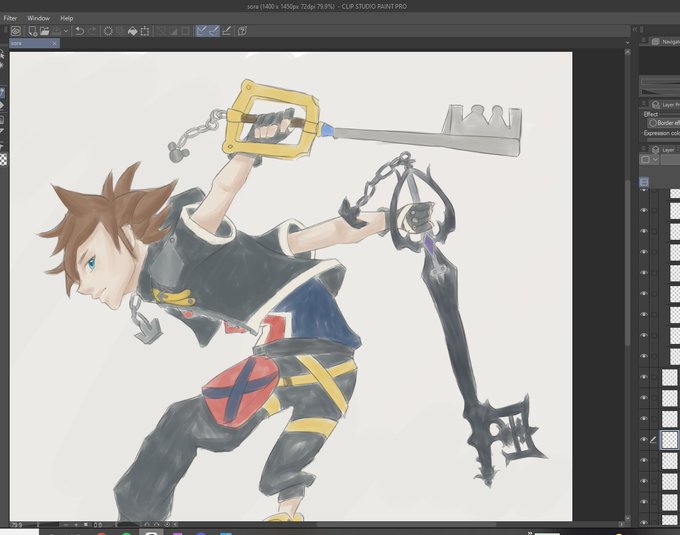This screenshot has height=535, width=680.
Task: Collapse the right palette dock
Action: pyautogui.click(x=634, y=29)
